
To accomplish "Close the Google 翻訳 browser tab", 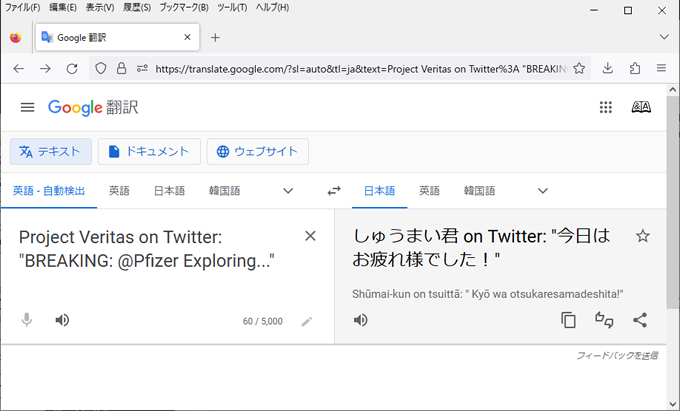I will [x=187, y=37].
